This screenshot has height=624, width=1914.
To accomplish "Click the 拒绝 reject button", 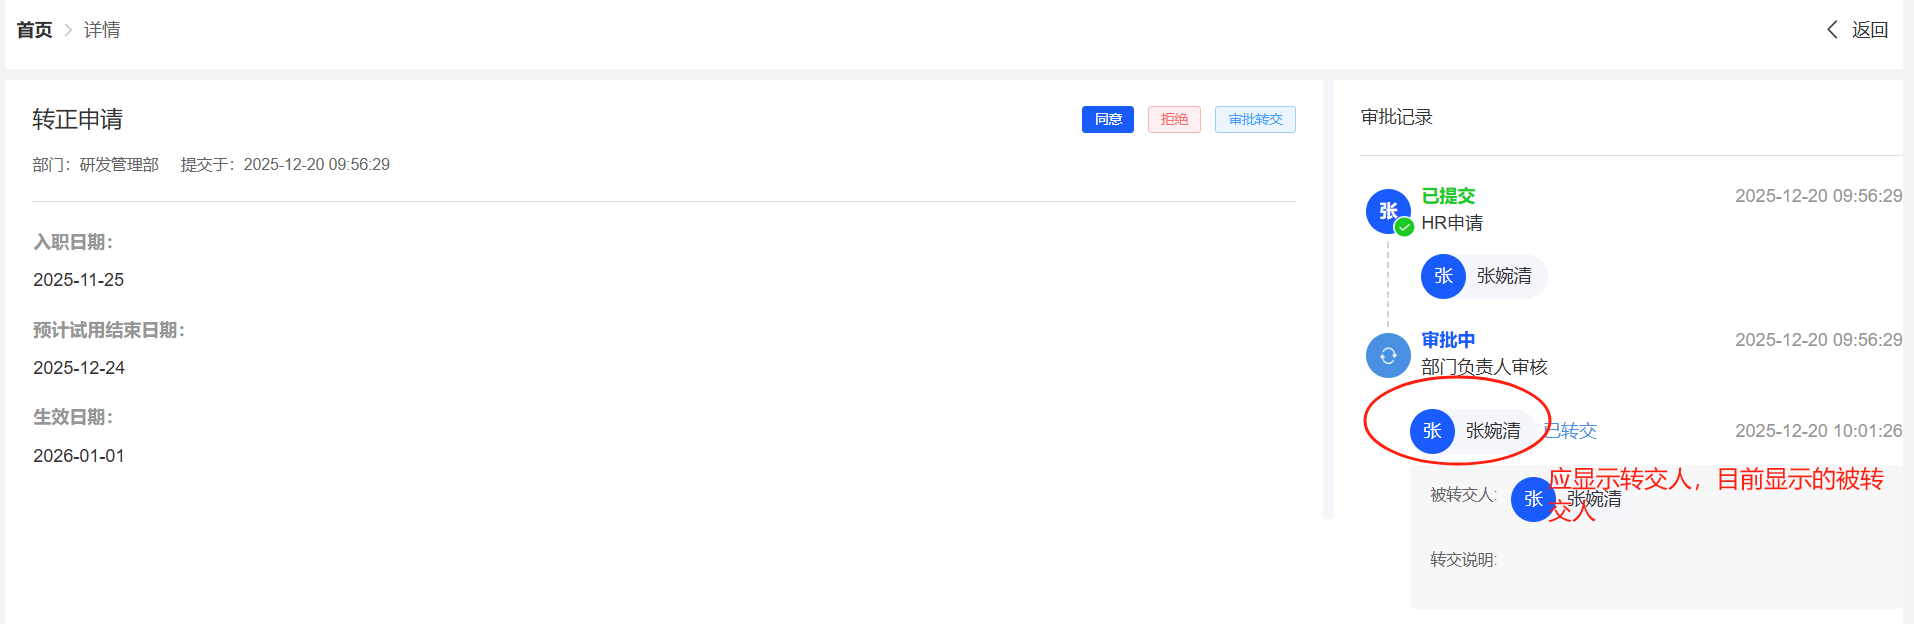I will point(1174,119).
